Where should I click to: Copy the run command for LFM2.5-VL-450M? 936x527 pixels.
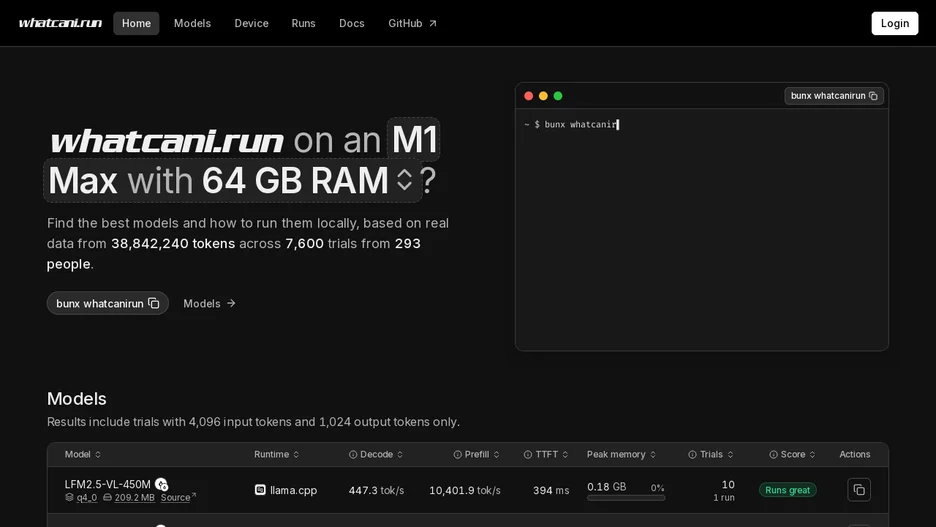coord(858,489)
